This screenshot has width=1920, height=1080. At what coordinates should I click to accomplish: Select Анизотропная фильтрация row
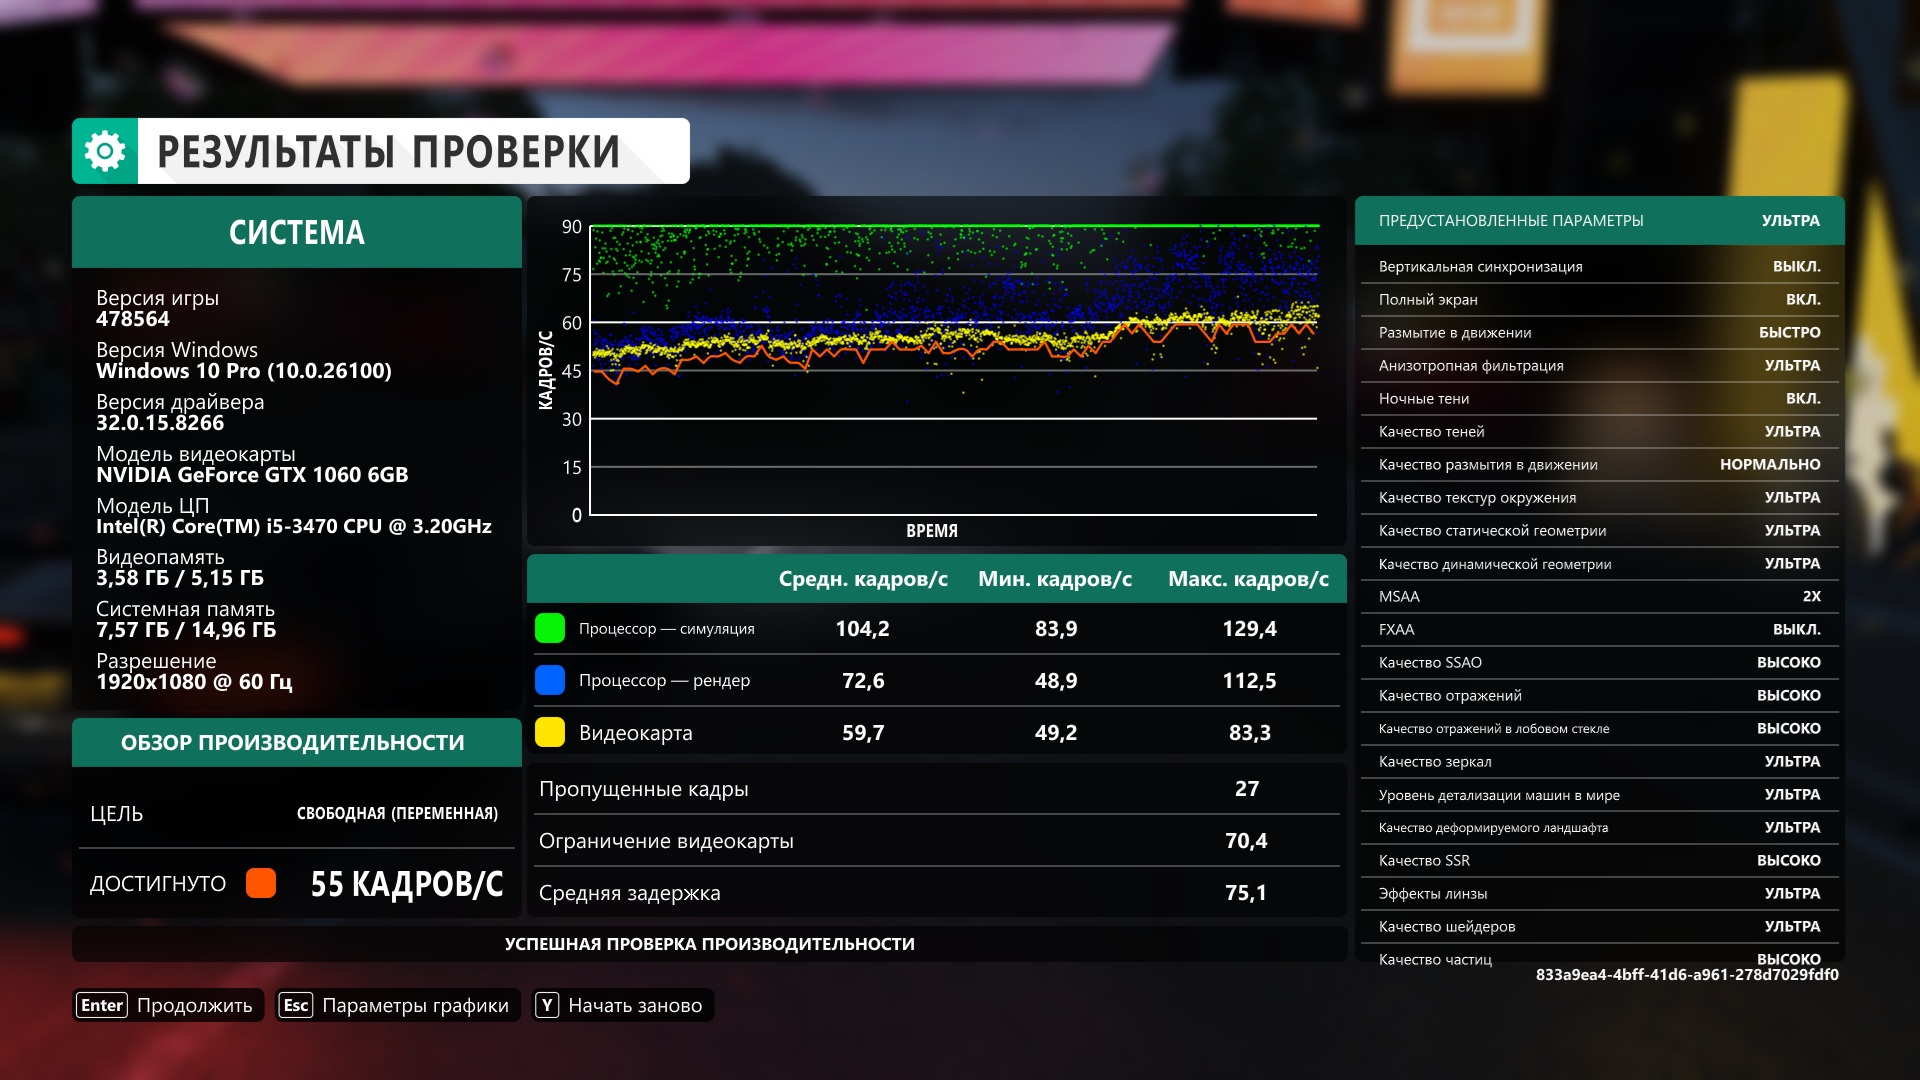point(1599,365)
